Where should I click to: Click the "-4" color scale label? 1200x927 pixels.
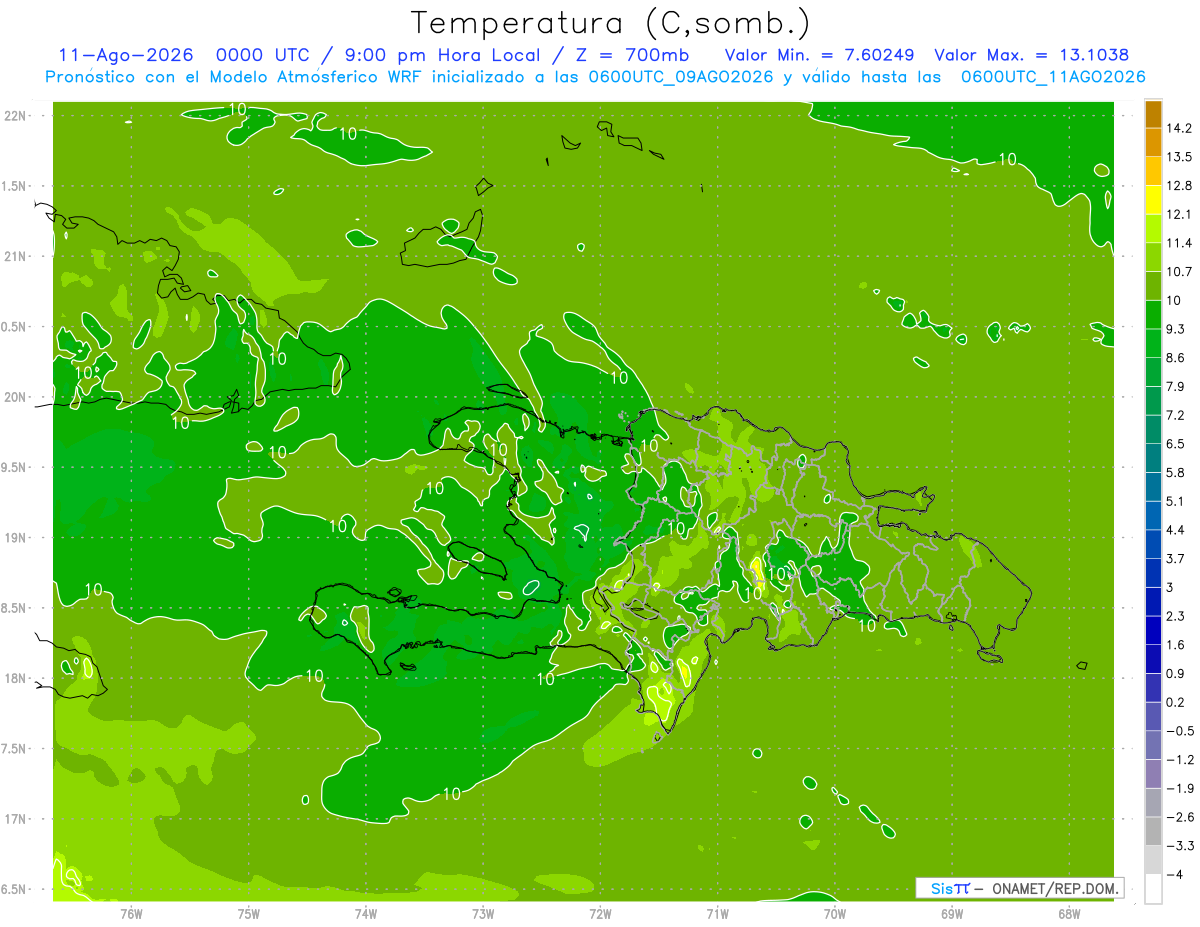coord(1174,875)
